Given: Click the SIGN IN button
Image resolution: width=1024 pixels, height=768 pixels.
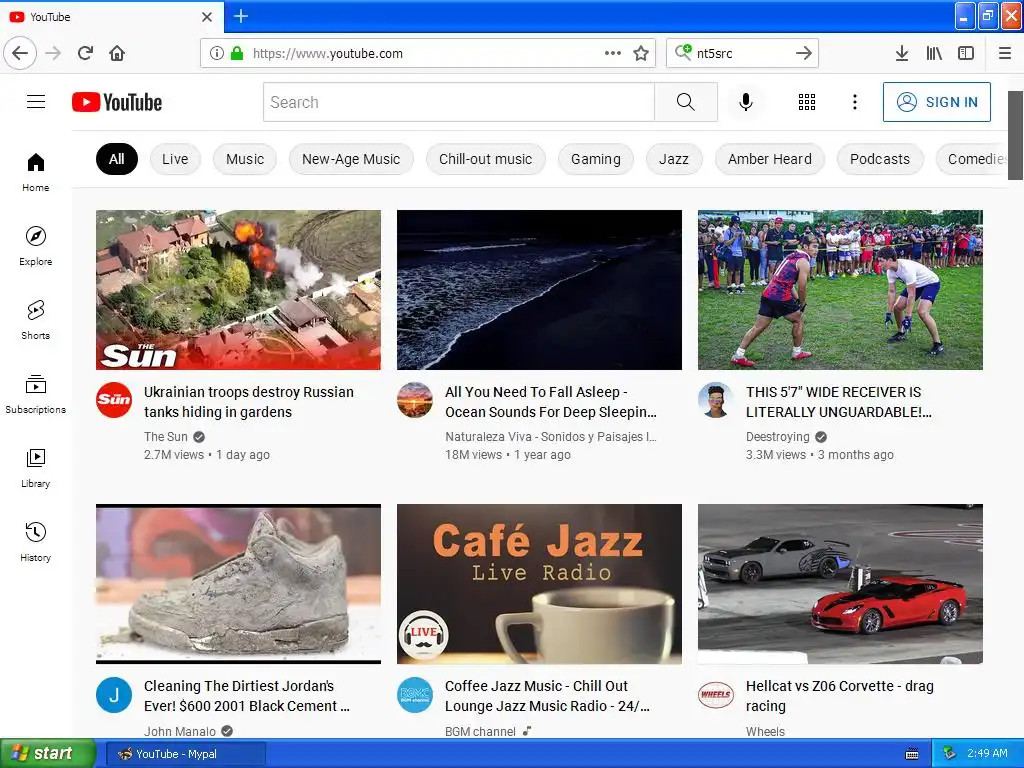Looking at the screenshot, I should (x=936, y=102).
